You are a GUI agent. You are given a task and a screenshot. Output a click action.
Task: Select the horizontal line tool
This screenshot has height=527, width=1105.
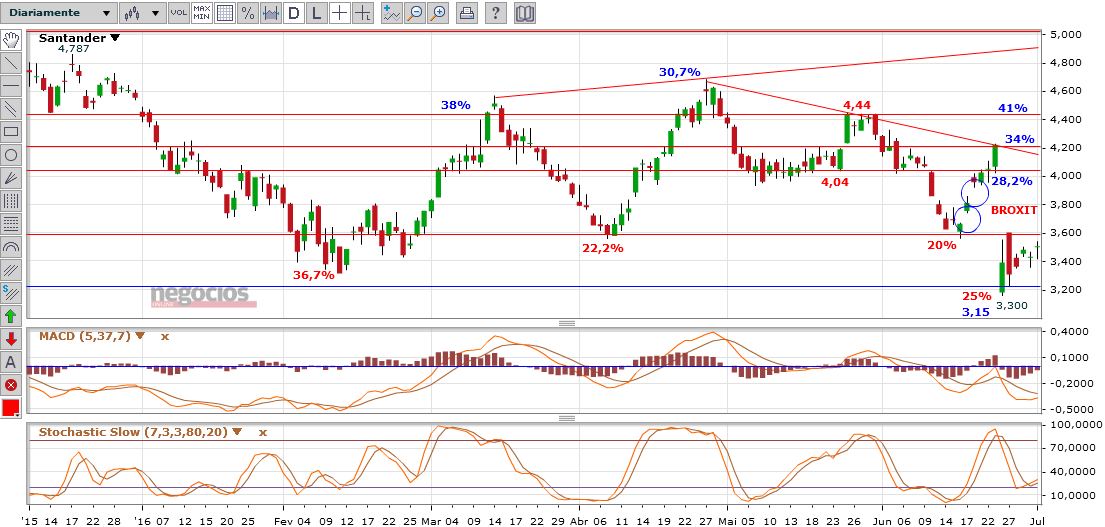[x=11, y=85]
